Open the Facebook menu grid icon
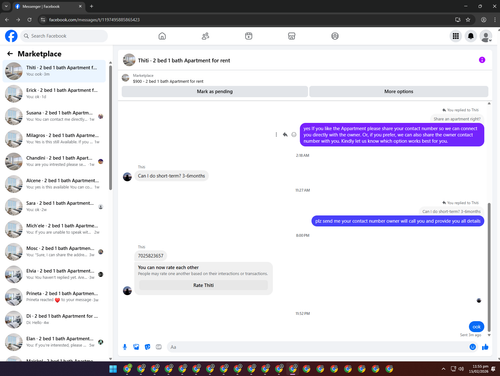Image resolution: width=500 pixels, height=376 pixels. coord(456,36)
